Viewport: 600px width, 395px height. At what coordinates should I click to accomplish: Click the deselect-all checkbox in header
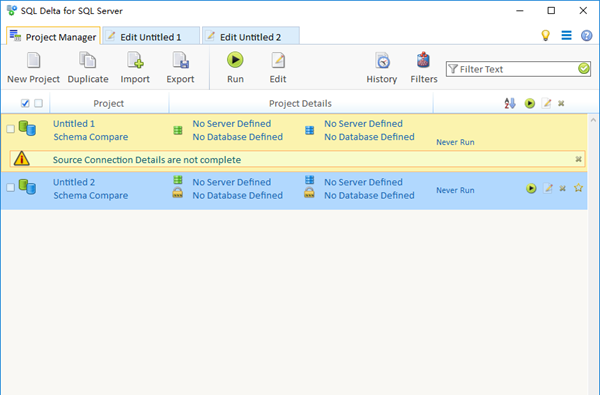pyautogui.click(x=38, y=103)
